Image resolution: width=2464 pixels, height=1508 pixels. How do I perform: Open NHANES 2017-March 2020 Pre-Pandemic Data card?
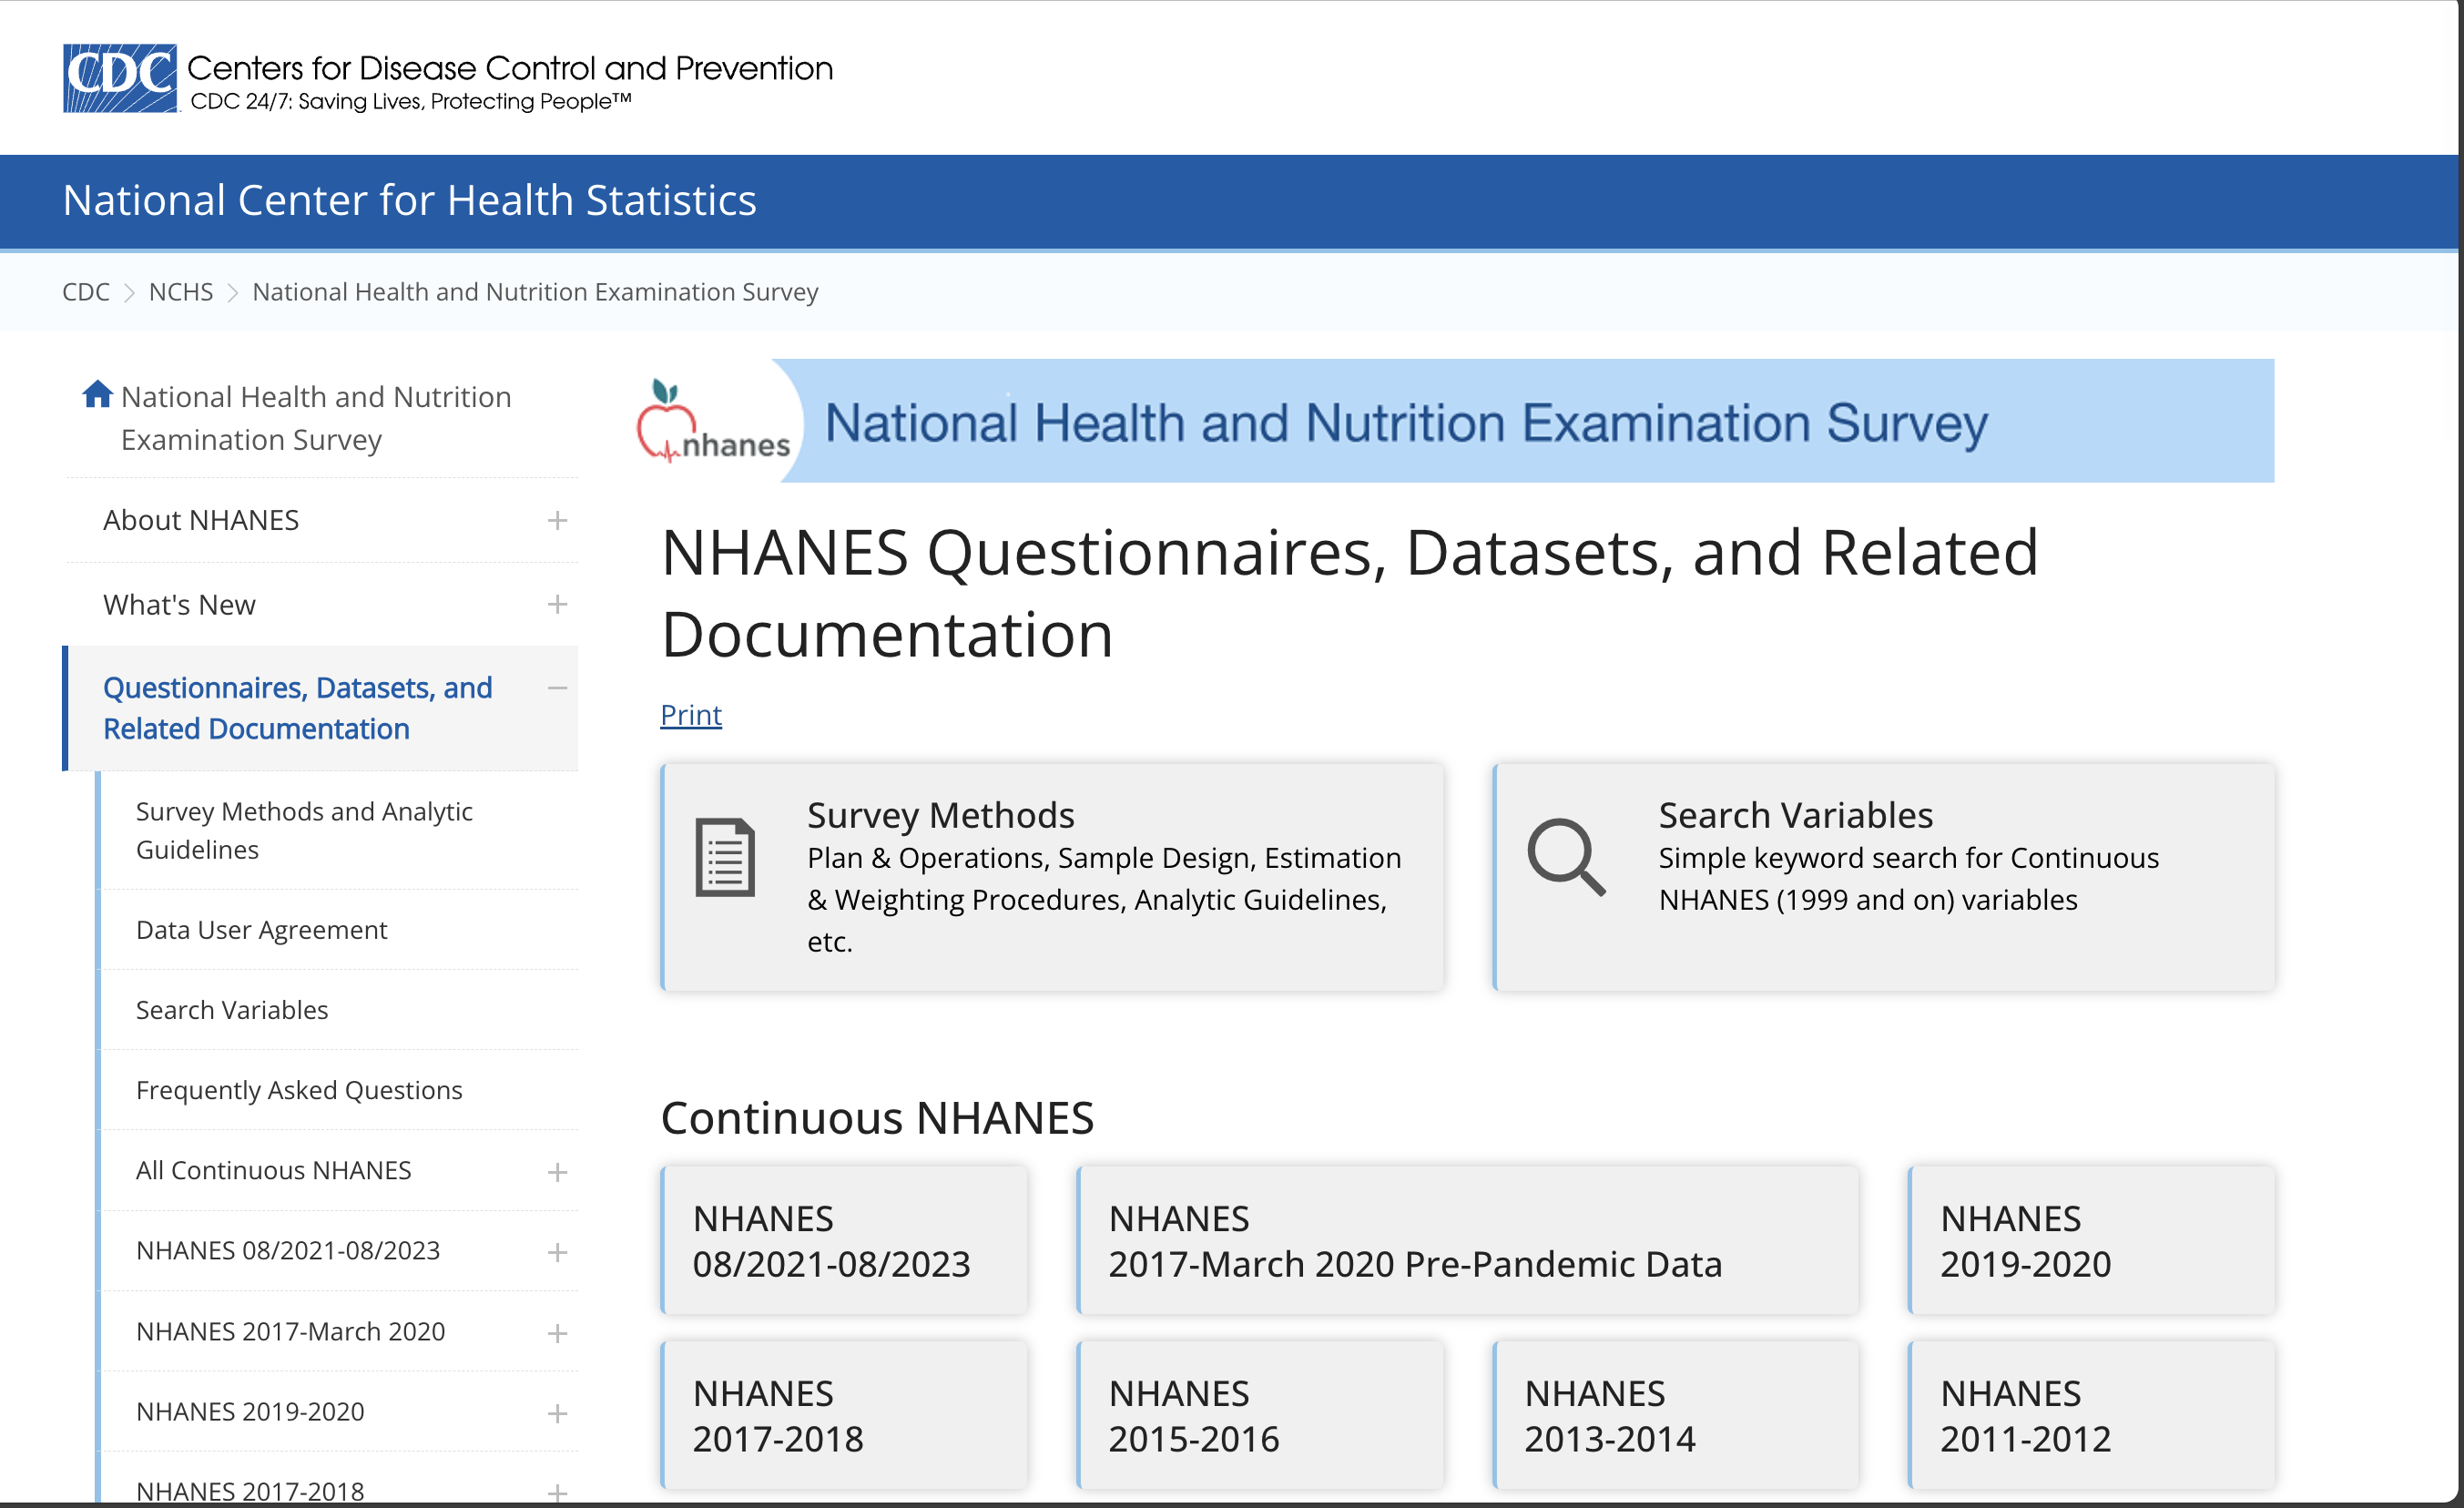pos(1468,1240)
